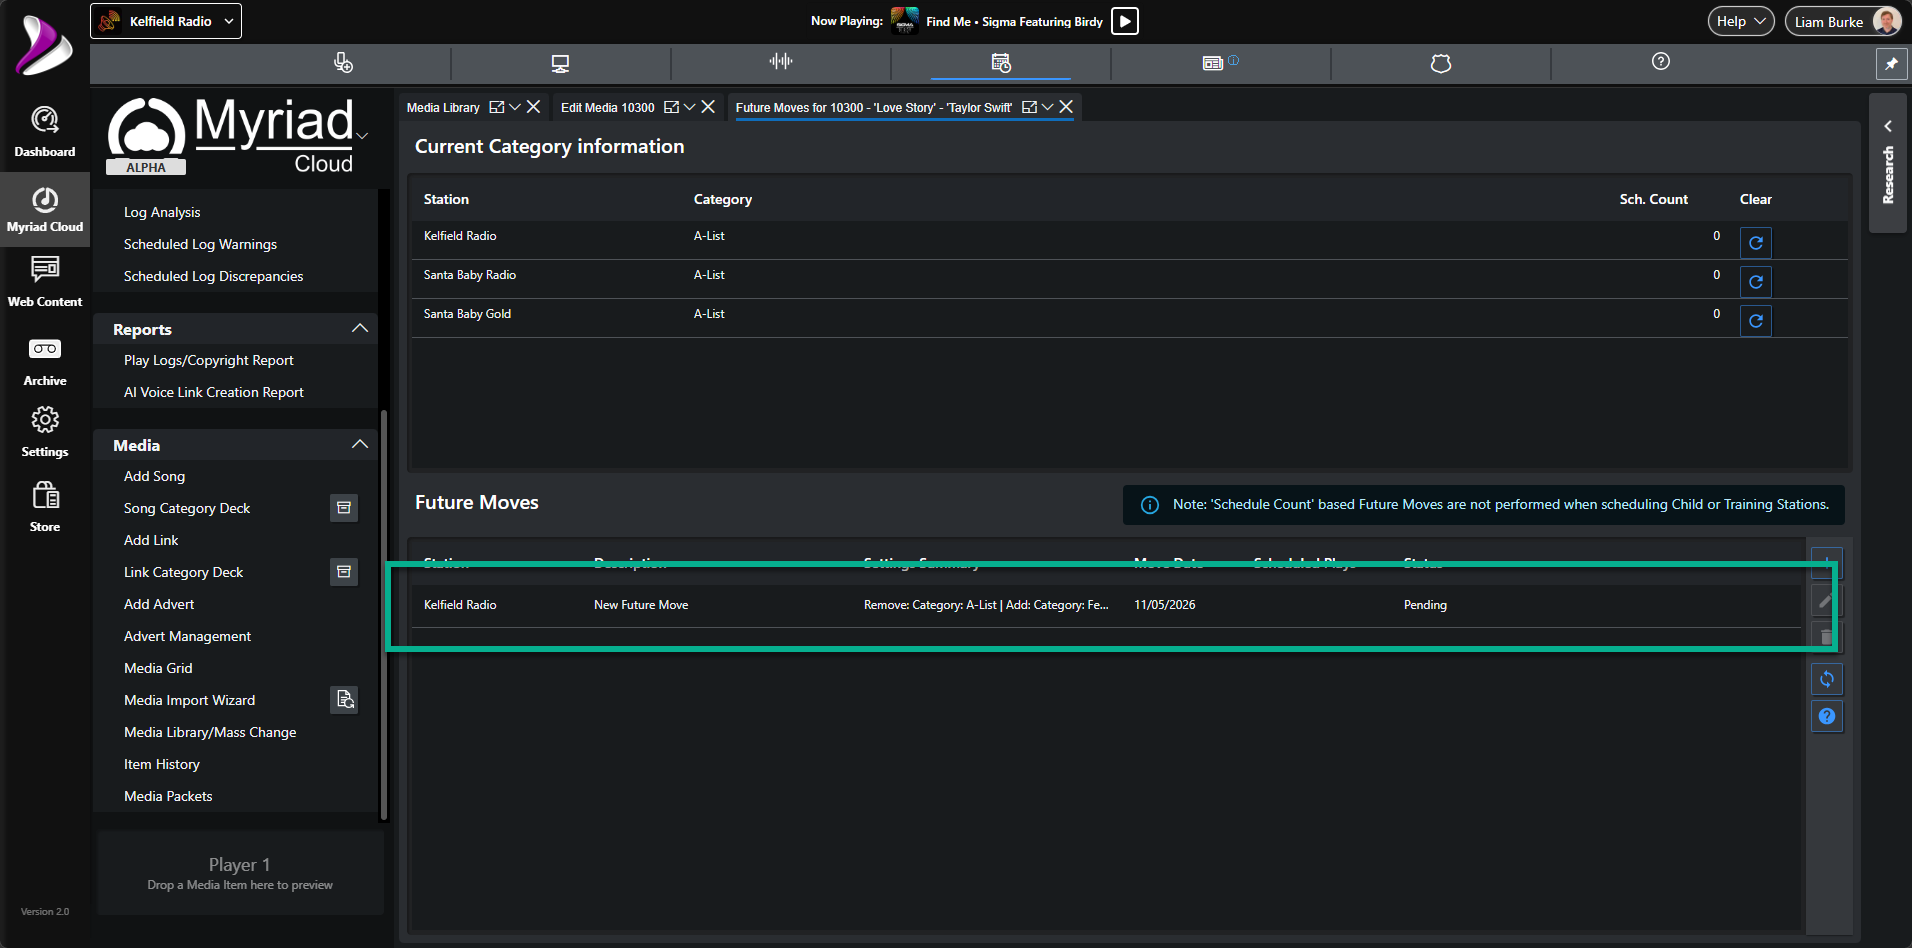Open Scheduled Log Warnings
Screen dimensions: 1912x948
pos(200,244)
